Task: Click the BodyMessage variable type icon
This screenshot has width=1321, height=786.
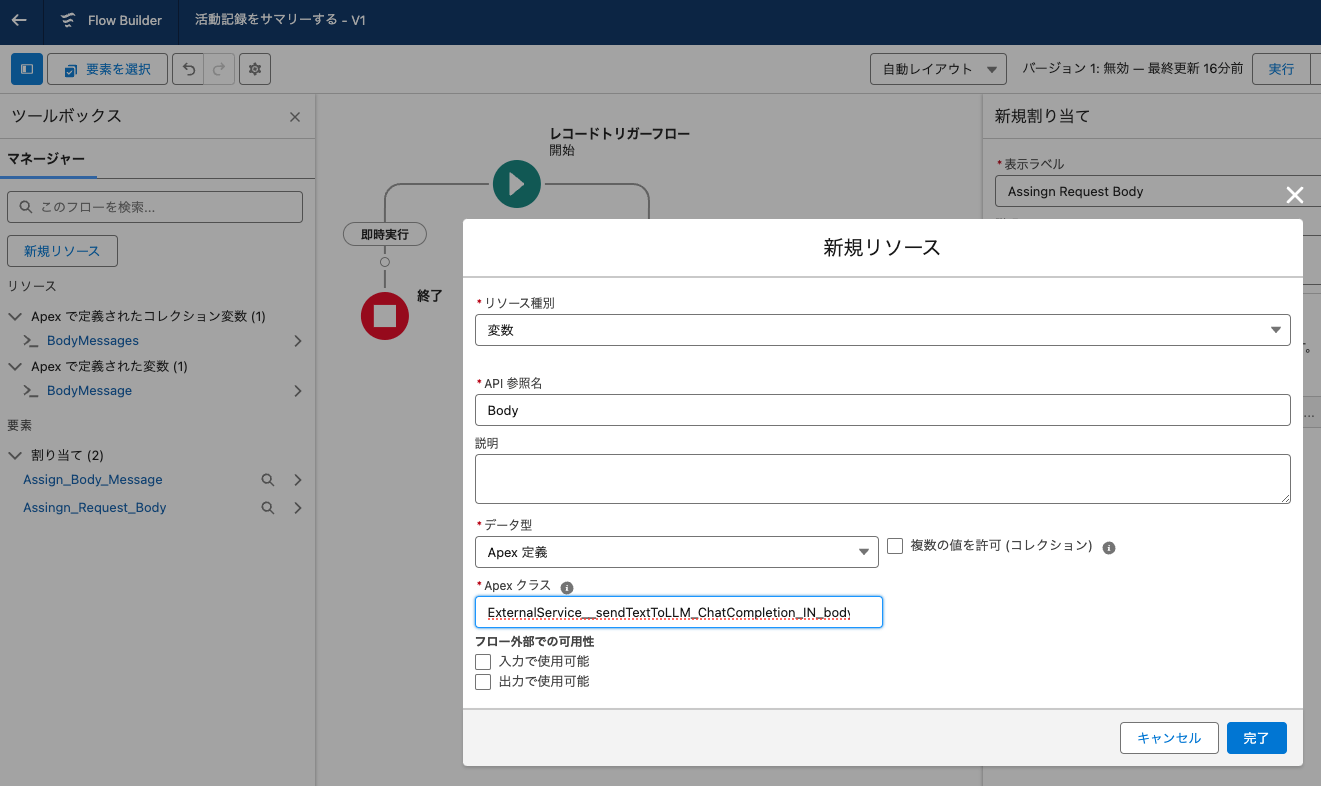Action: click(x=31, y=391)
